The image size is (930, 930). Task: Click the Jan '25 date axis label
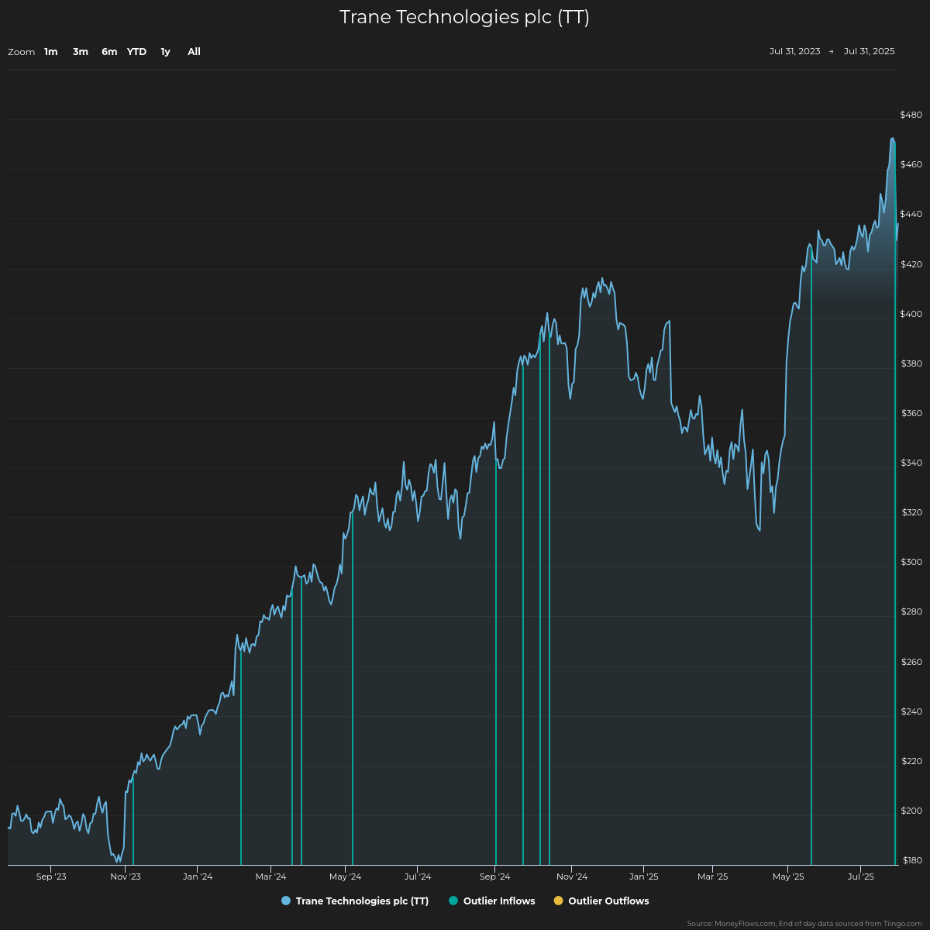pos(644,877)
